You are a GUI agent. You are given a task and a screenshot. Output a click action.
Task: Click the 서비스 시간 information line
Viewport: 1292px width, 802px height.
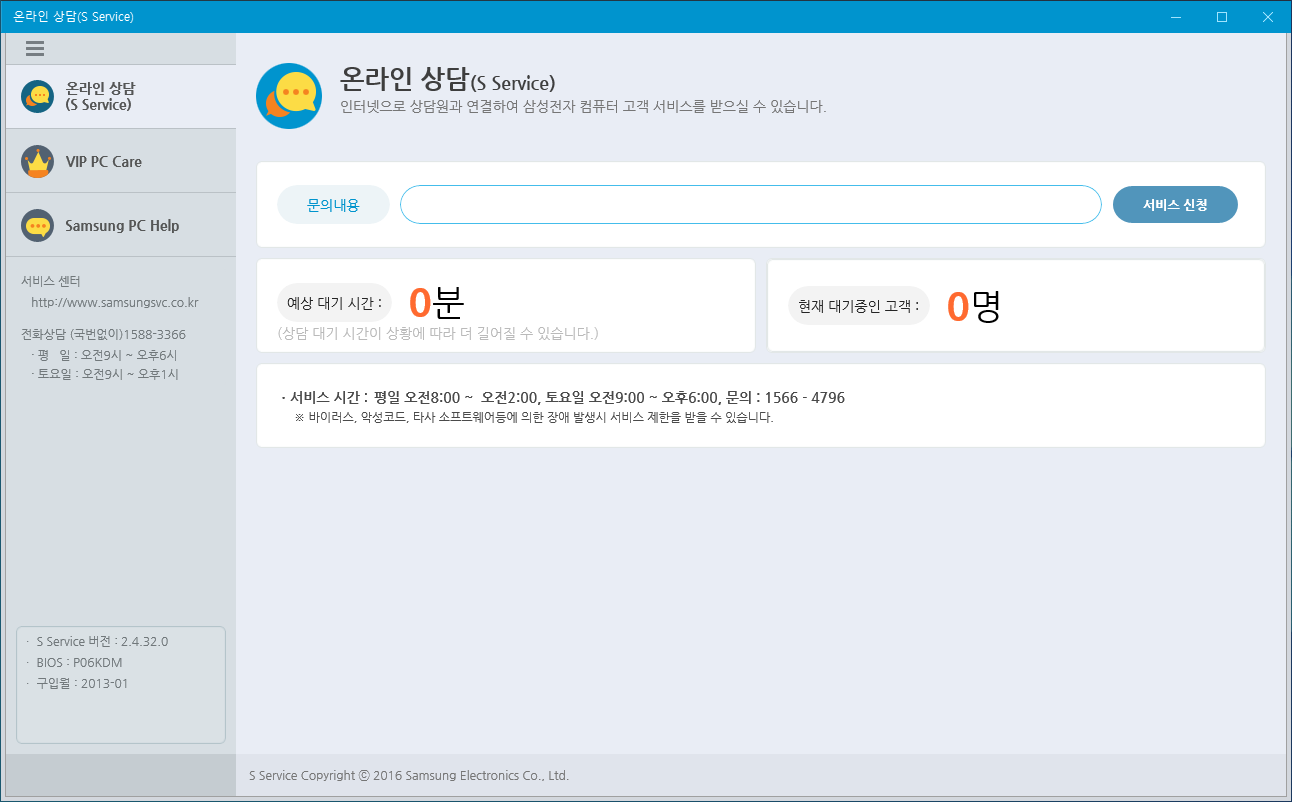563,398
